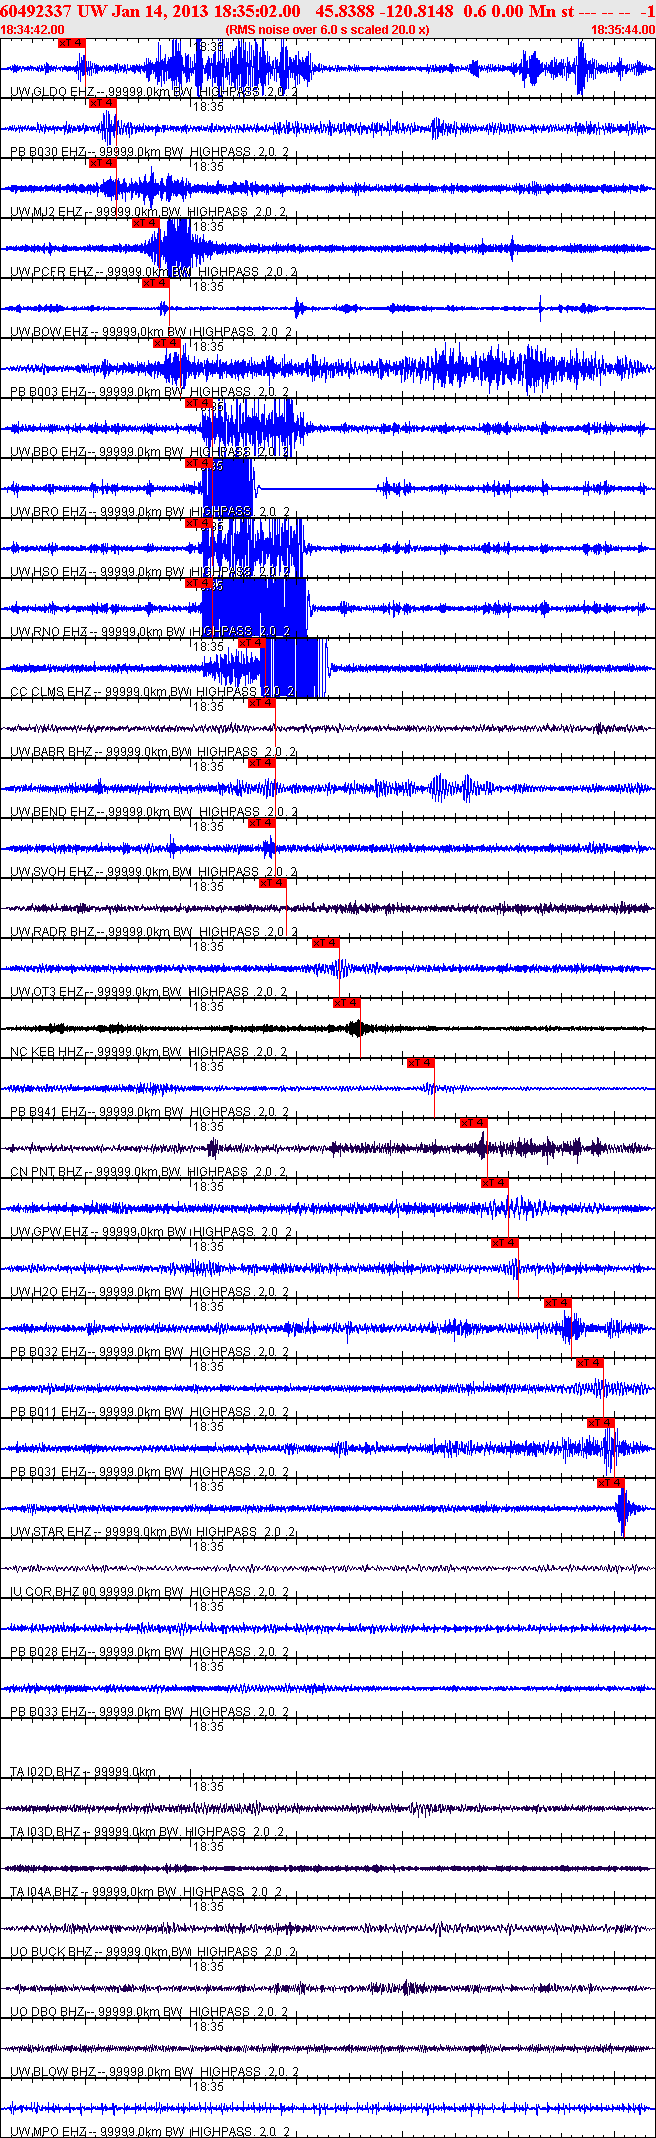This screenshot has height=2138, width=656.
Task: Click the pick flag on UW.PCFR trace
Action: [x=146, y=223]
